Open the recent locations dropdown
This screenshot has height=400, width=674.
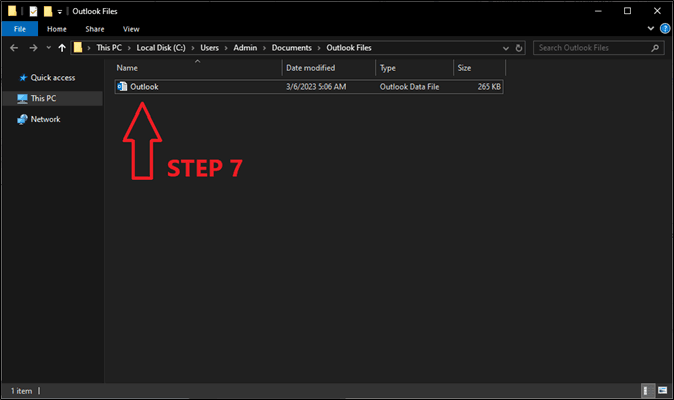pyautogui.click(x=46, y=47)
